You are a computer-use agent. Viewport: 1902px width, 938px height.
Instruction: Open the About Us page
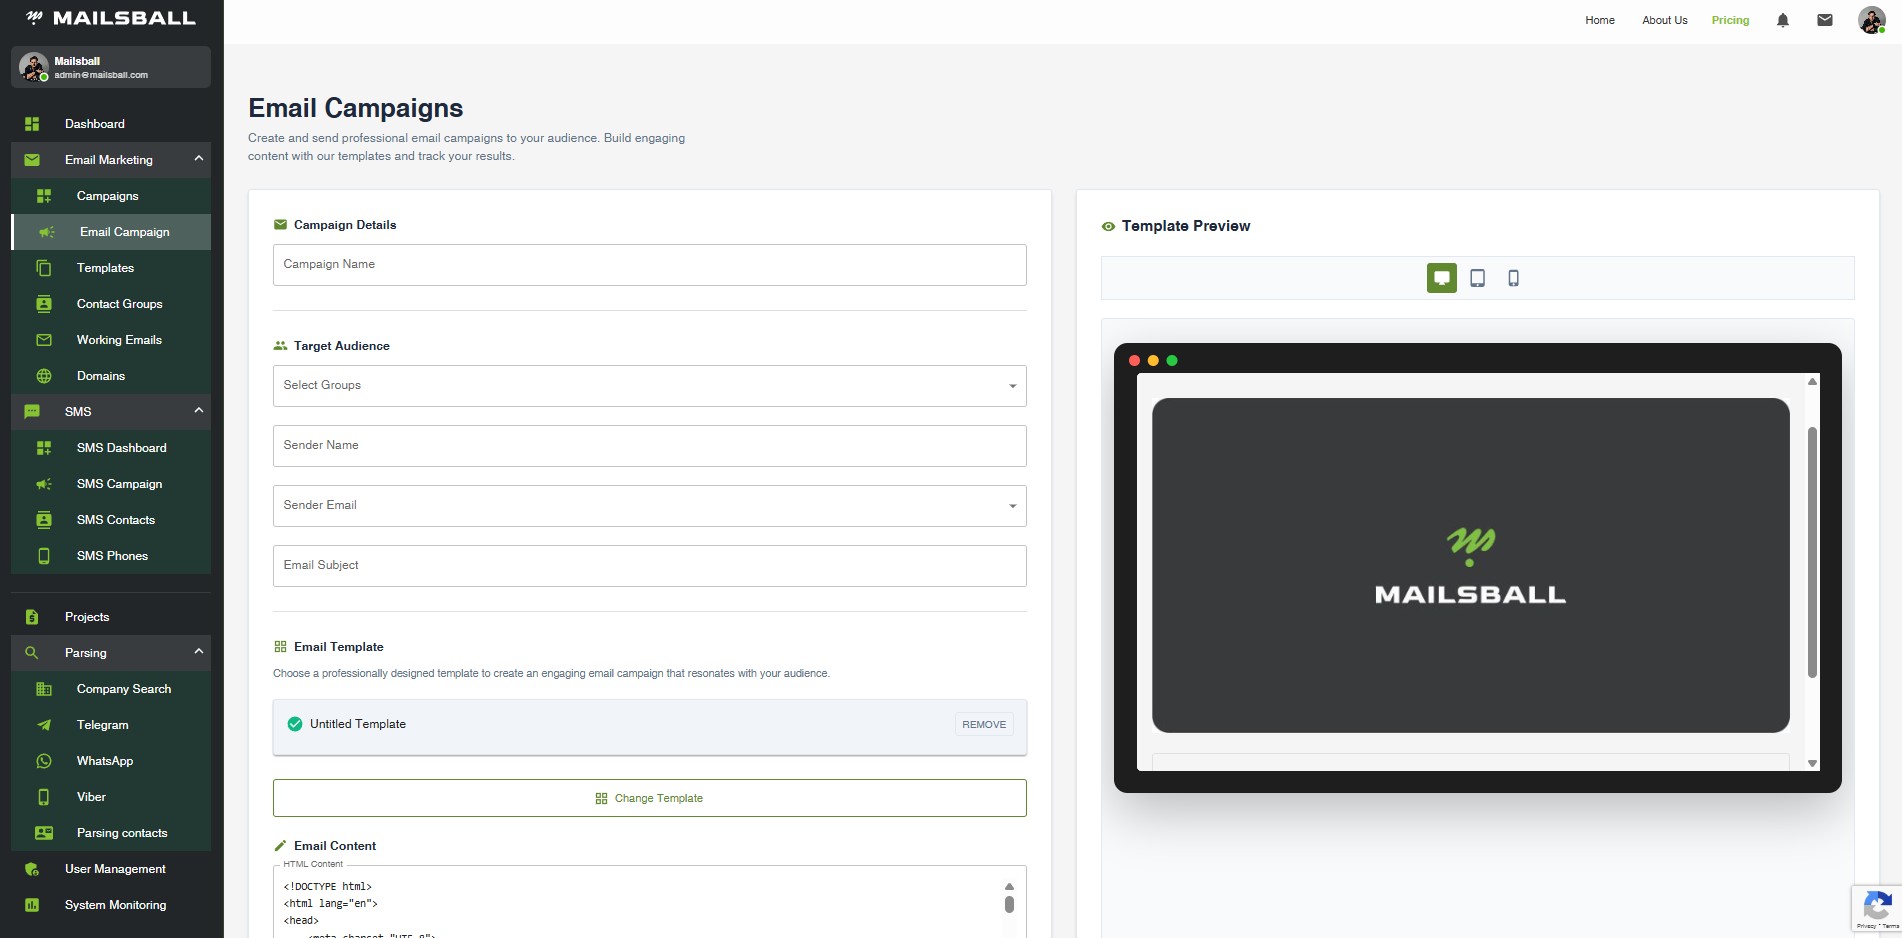1664,20
